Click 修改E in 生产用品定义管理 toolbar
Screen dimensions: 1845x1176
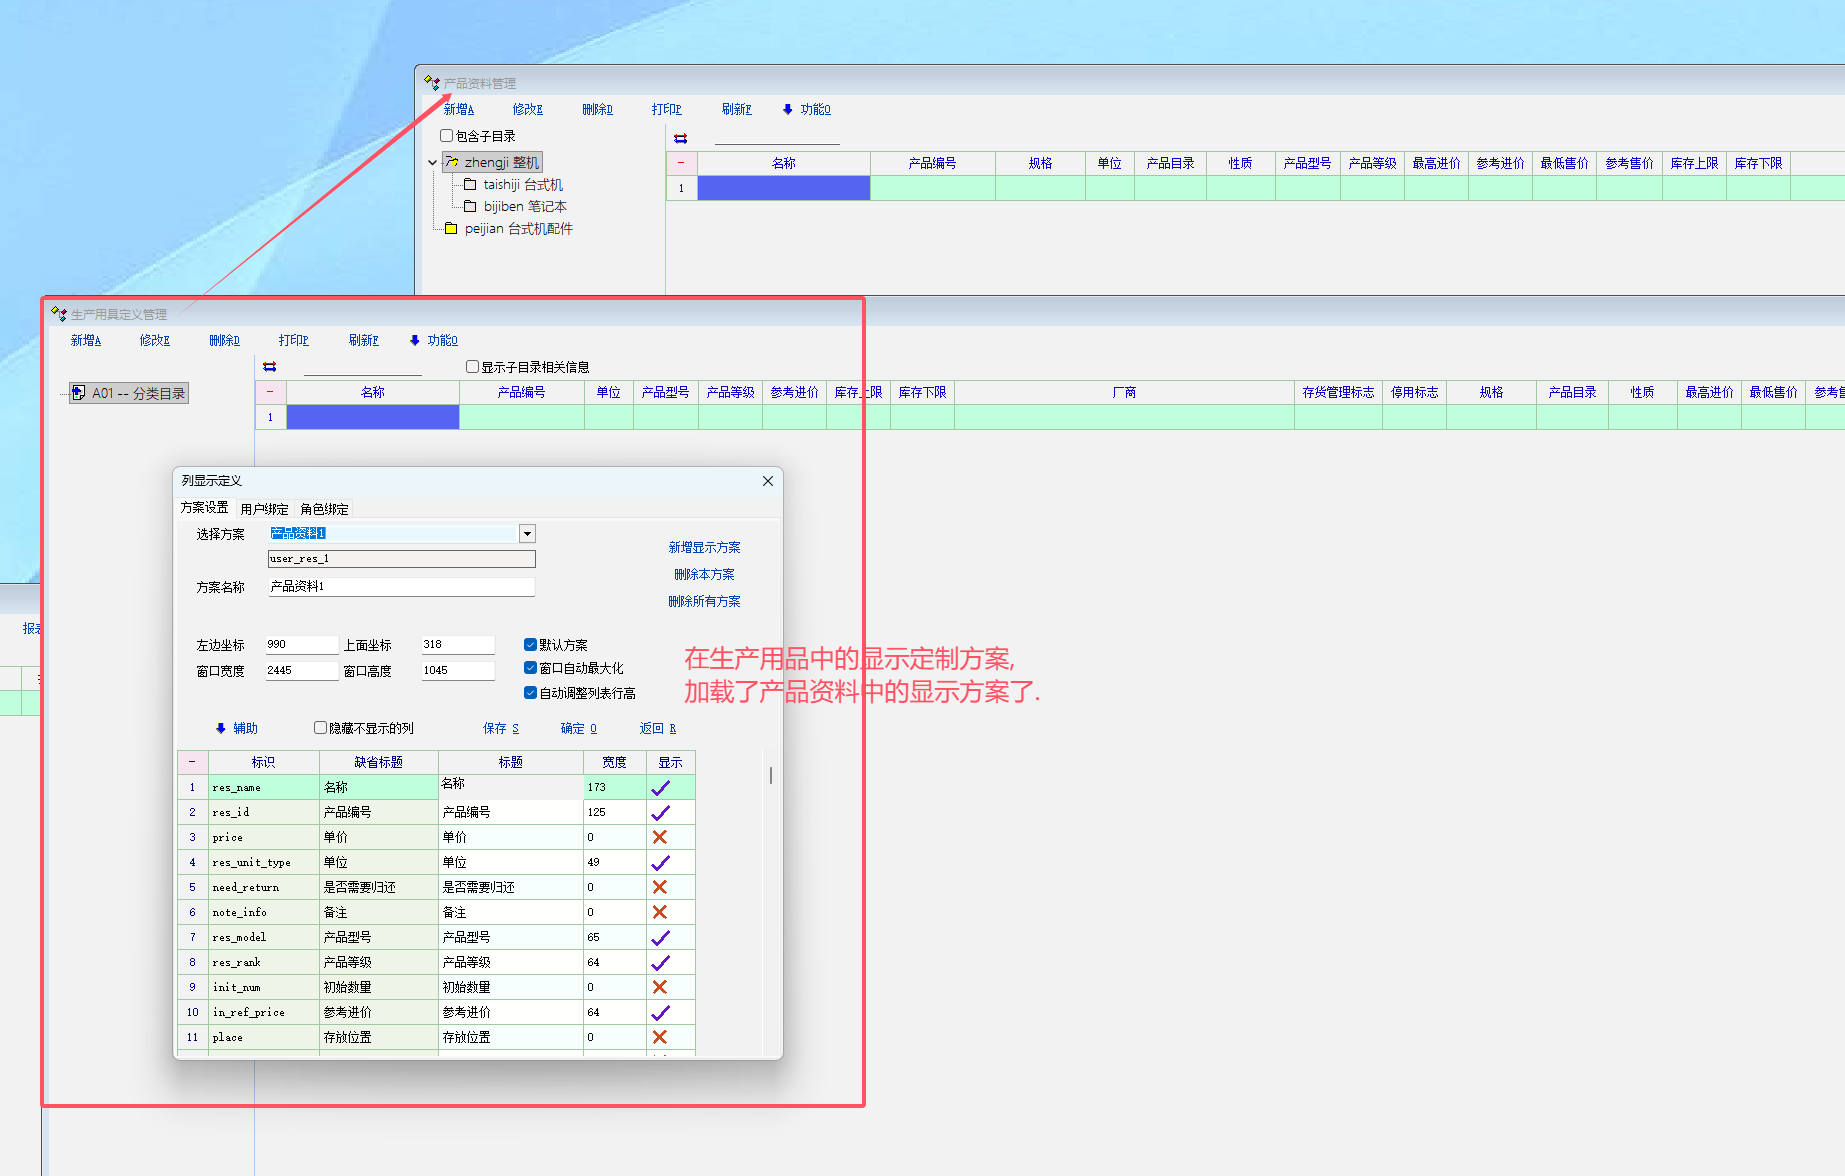point(155,340)
